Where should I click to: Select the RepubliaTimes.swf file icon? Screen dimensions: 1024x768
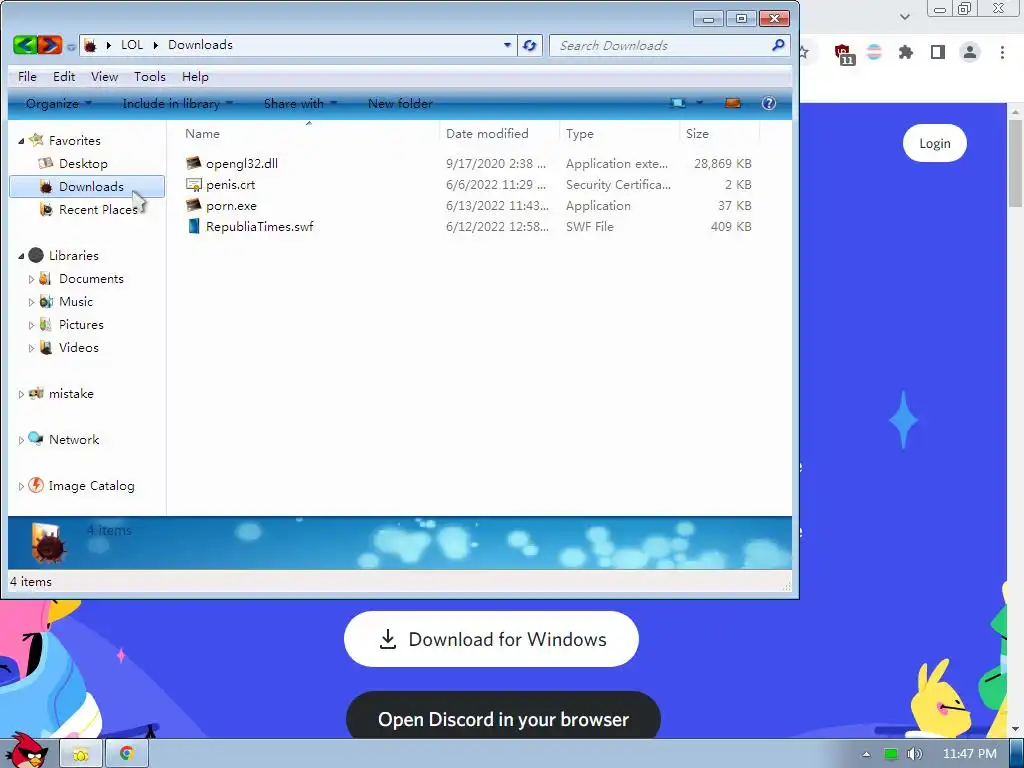[x=193, y=227]
